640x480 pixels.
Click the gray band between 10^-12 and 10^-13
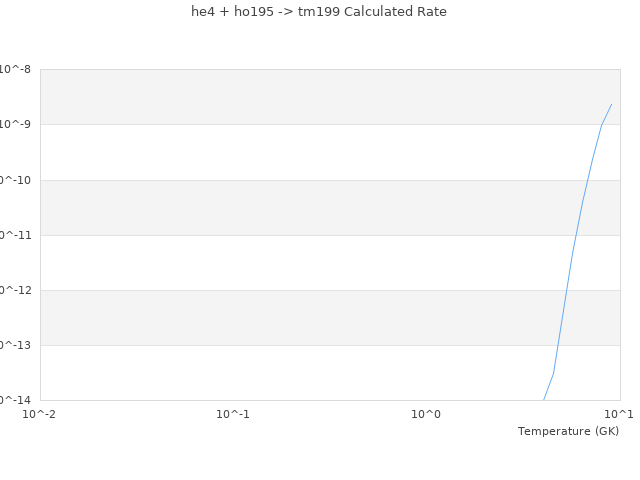point(300,318)
